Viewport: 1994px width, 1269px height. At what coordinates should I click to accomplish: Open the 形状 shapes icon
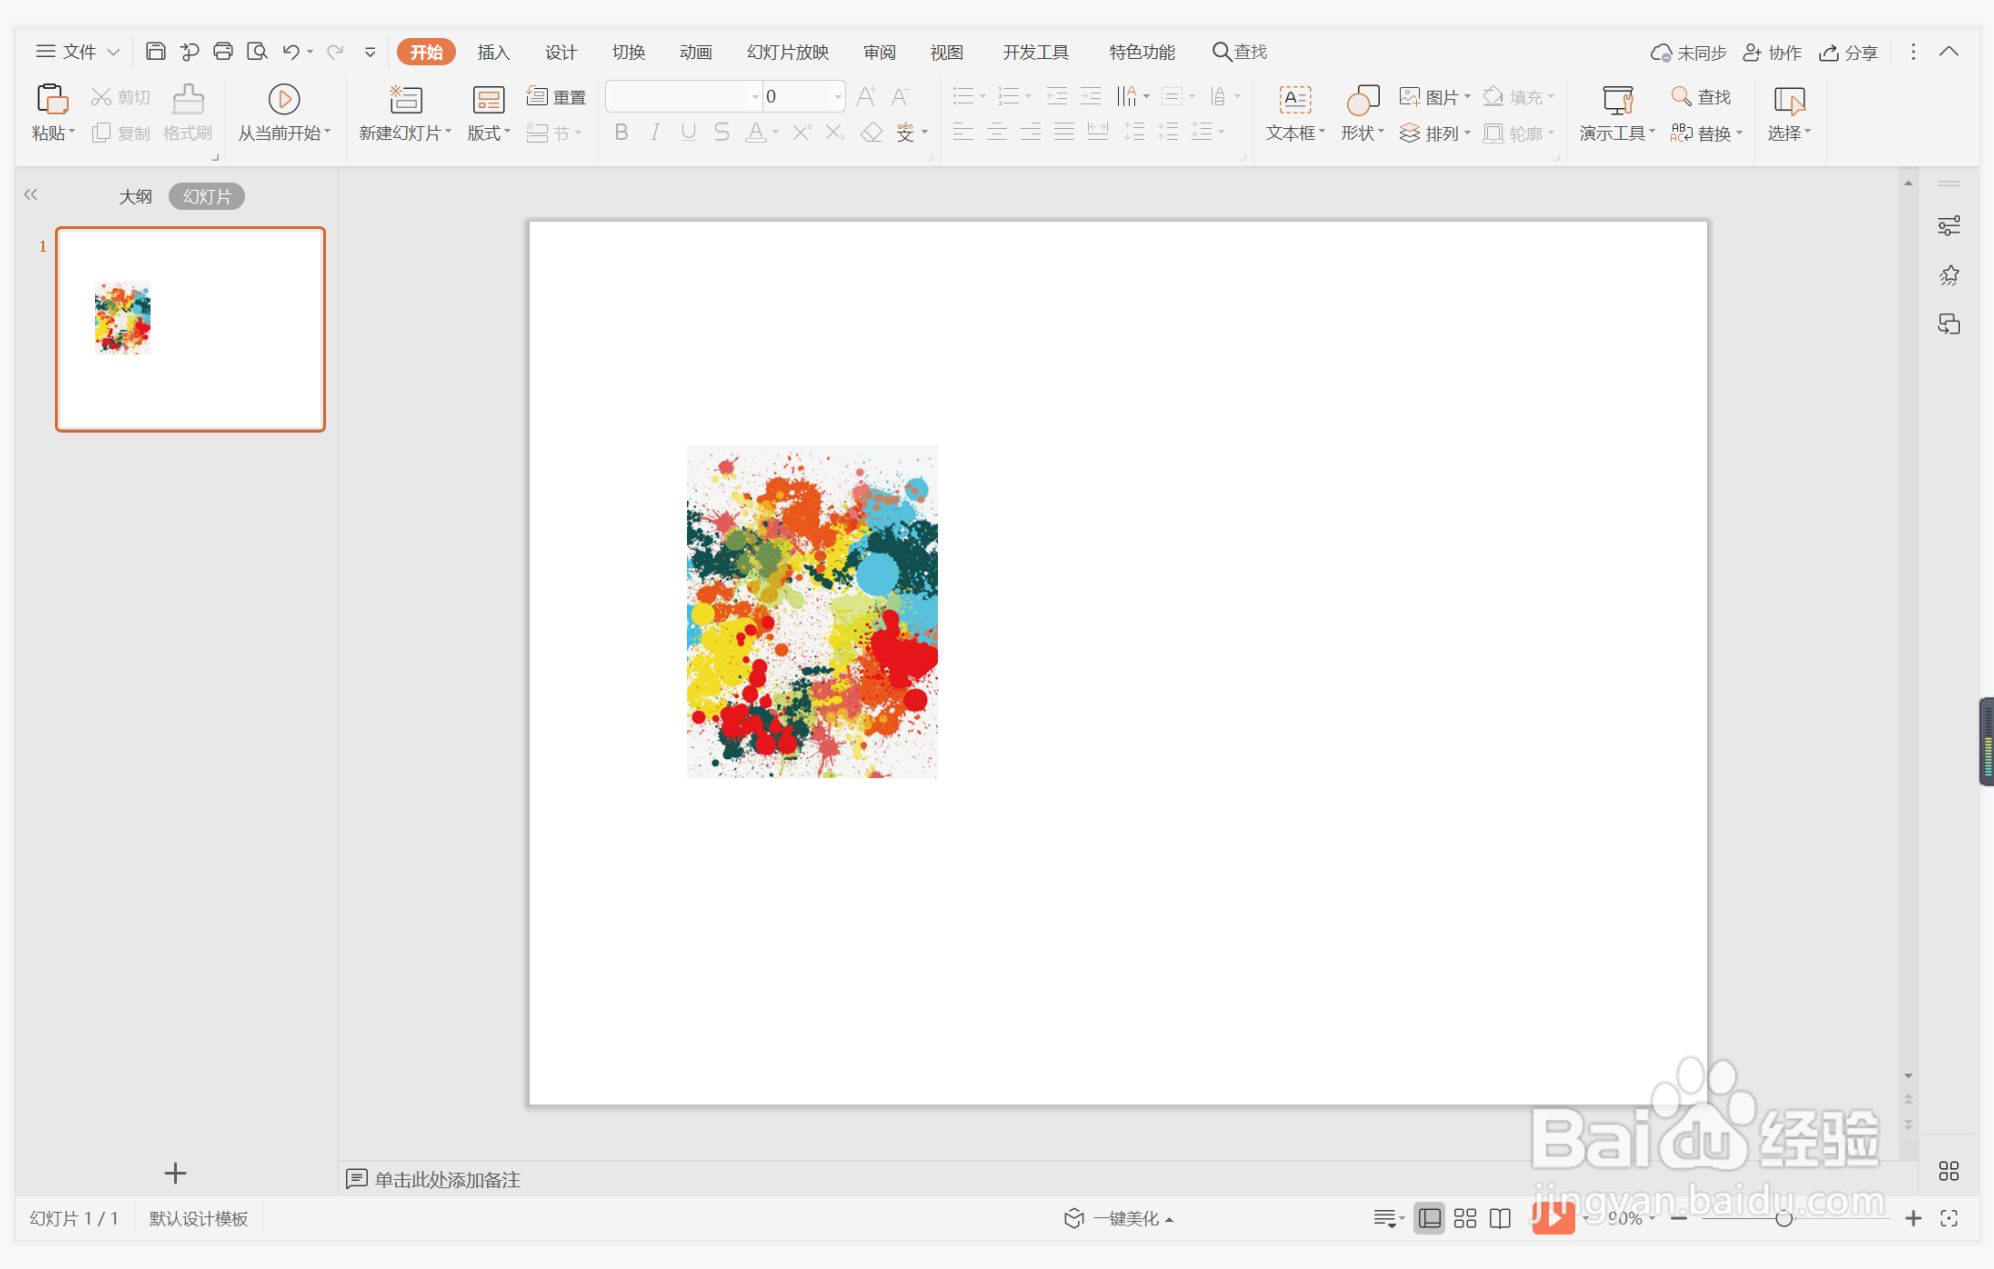1362,99
